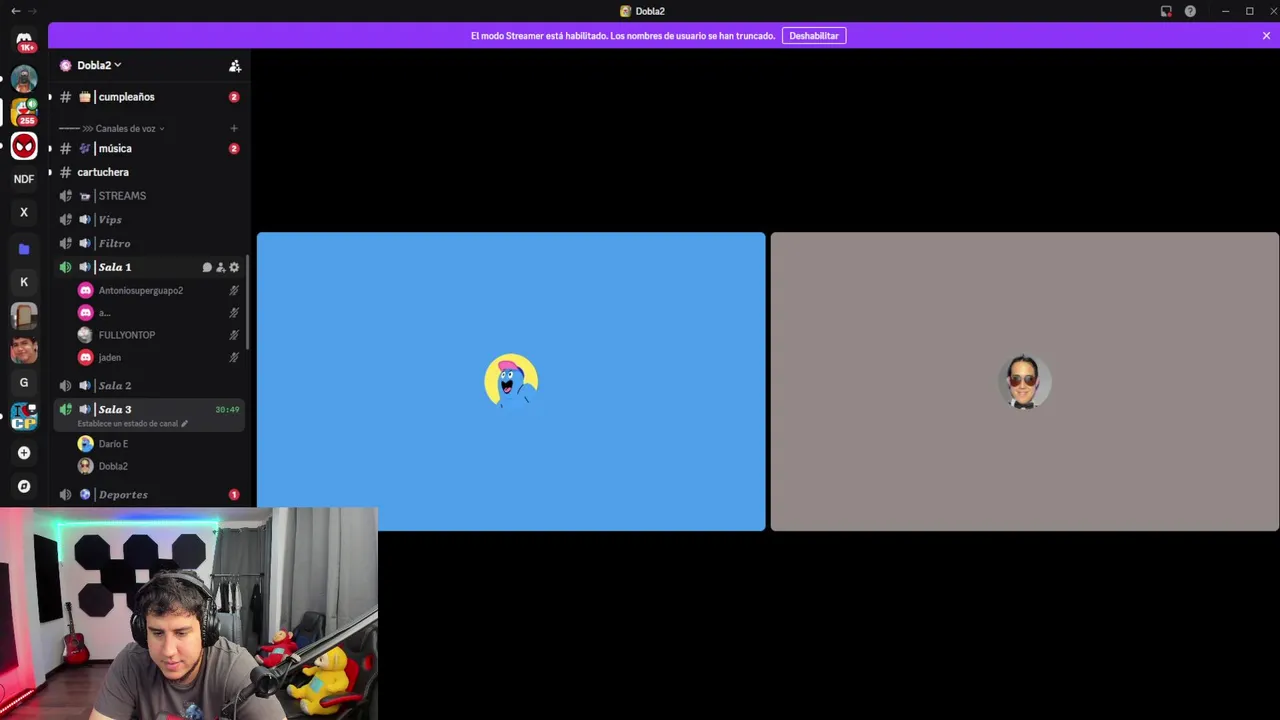Open the Spider-Man avatar server
This screenshot has height=720, width=1280.
[24, 146]
